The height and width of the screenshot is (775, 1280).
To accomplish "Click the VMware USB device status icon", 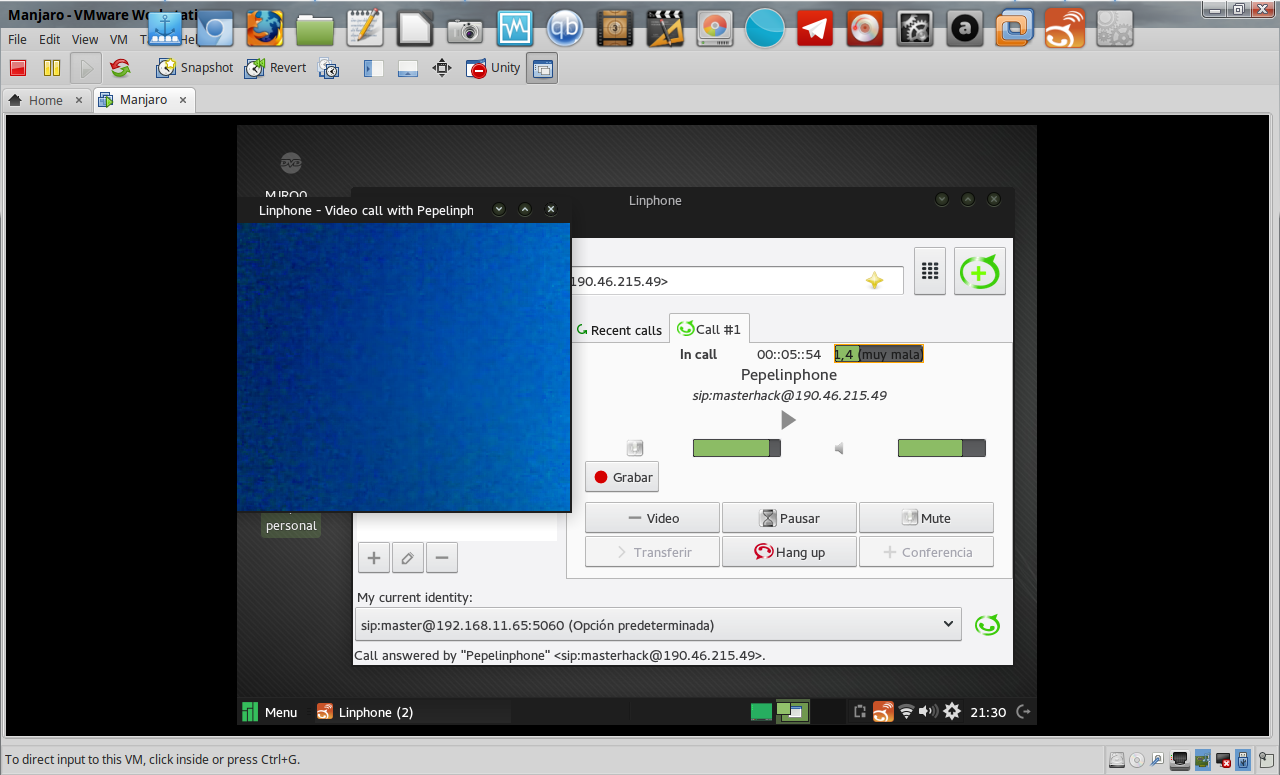I will [x=1243, y=760].
